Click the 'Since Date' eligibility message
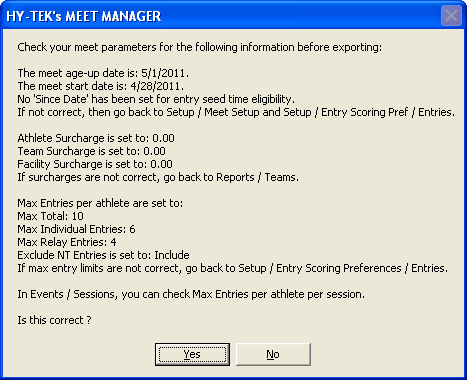 point(156,99)
